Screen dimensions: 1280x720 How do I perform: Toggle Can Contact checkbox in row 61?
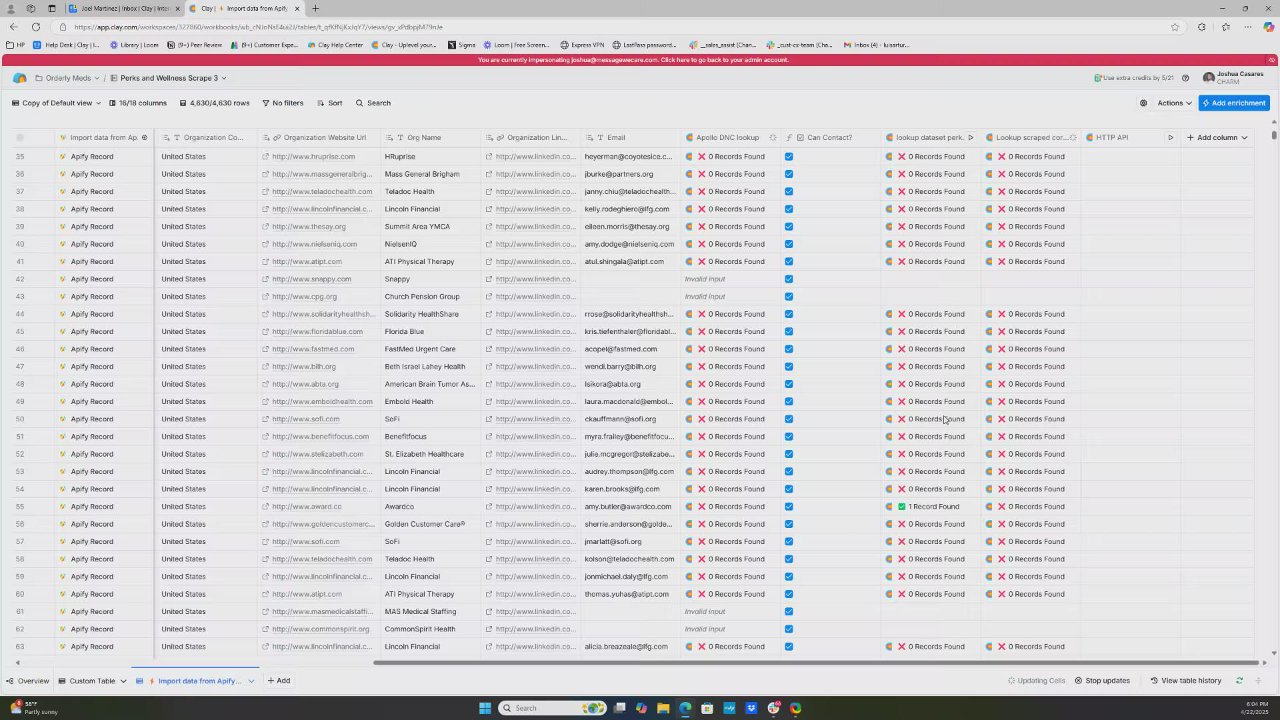(789, 612)
